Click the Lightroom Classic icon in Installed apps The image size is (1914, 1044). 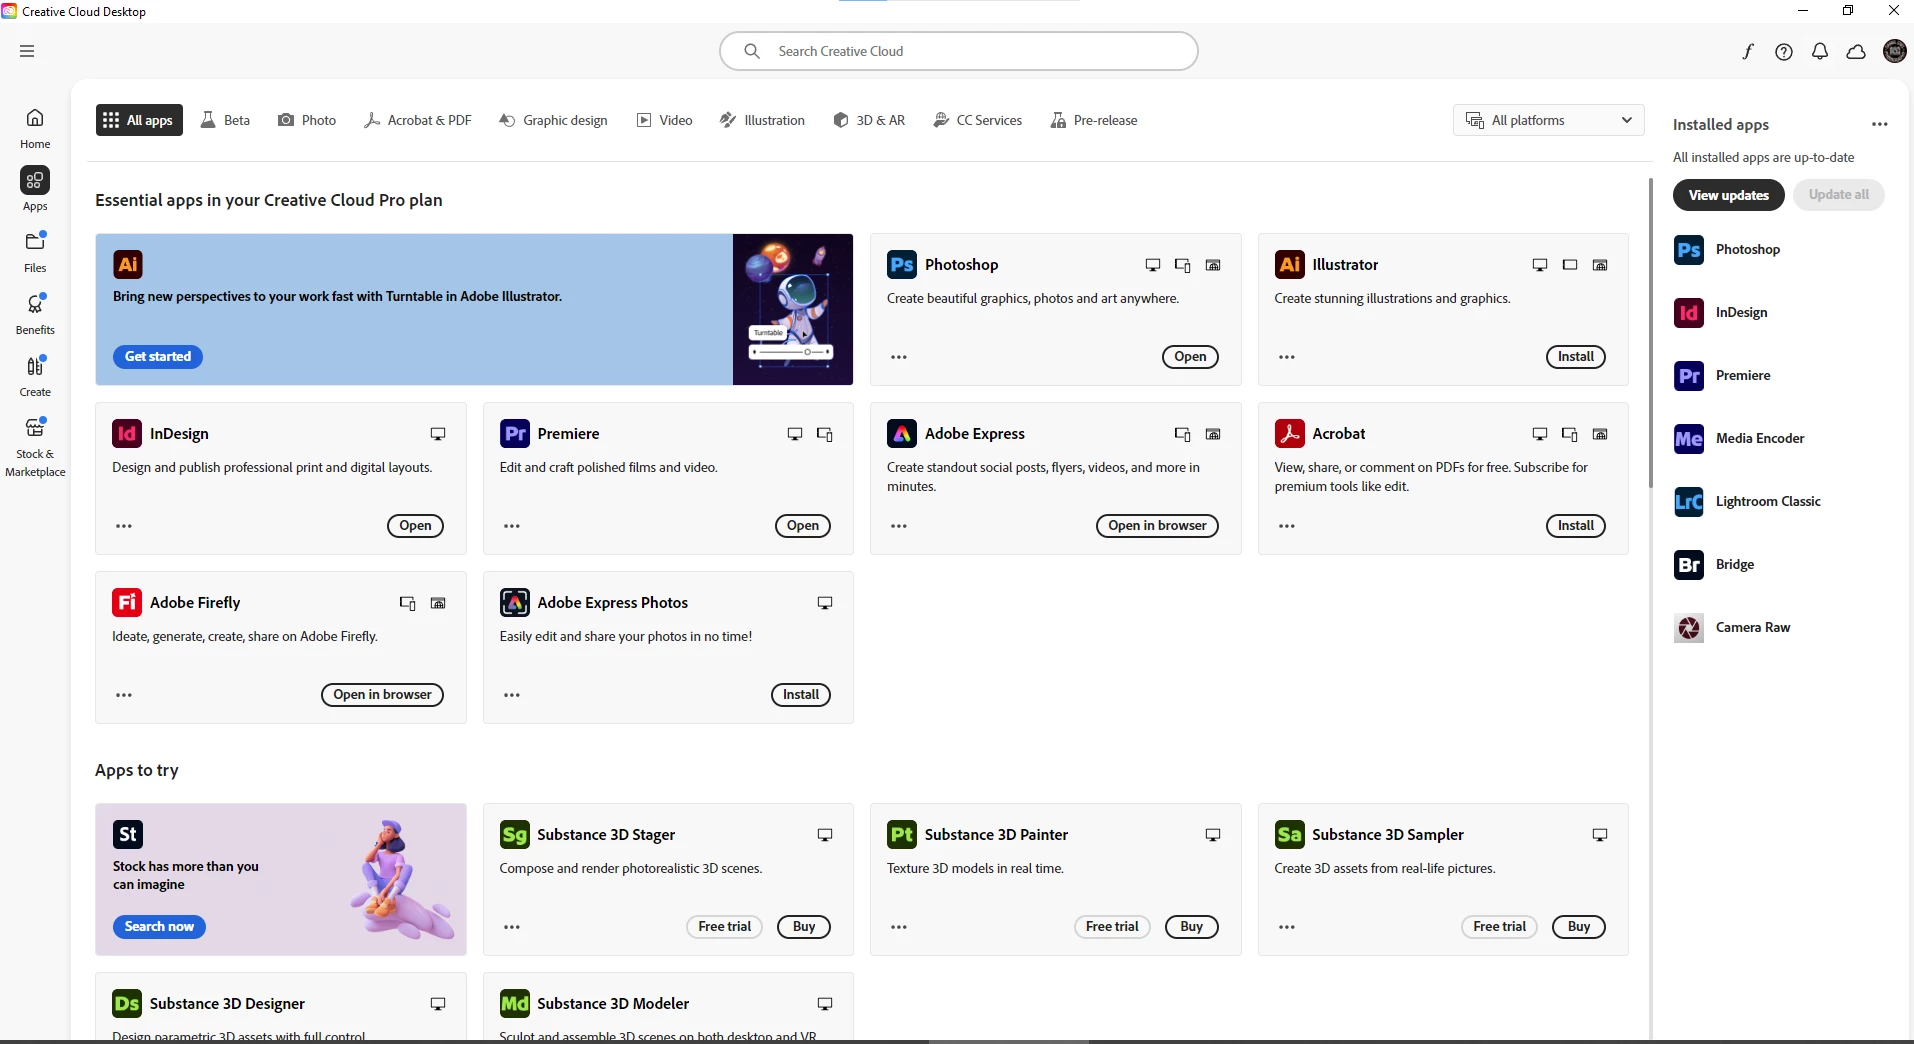(1689, 502)
